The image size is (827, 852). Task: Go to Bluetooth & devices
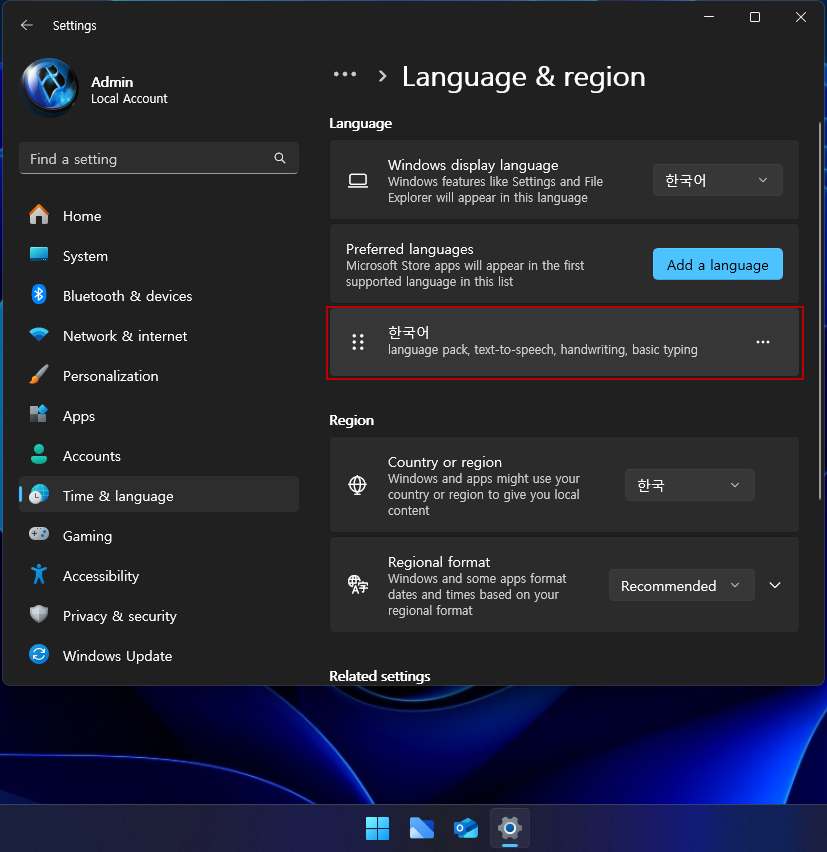pyautogui.click(x=159, y=296)
